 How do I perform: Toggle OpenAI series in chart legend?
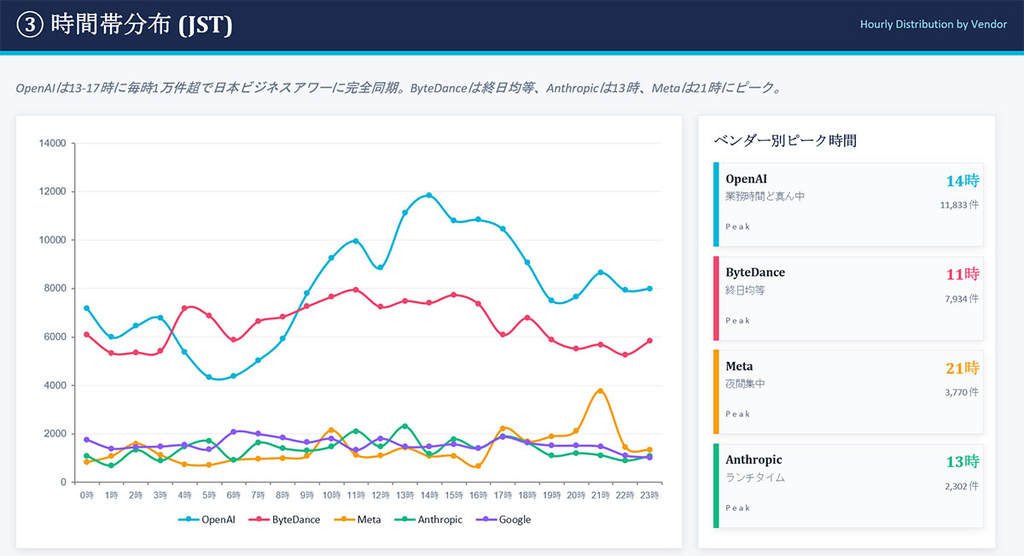tap(206, 519)
